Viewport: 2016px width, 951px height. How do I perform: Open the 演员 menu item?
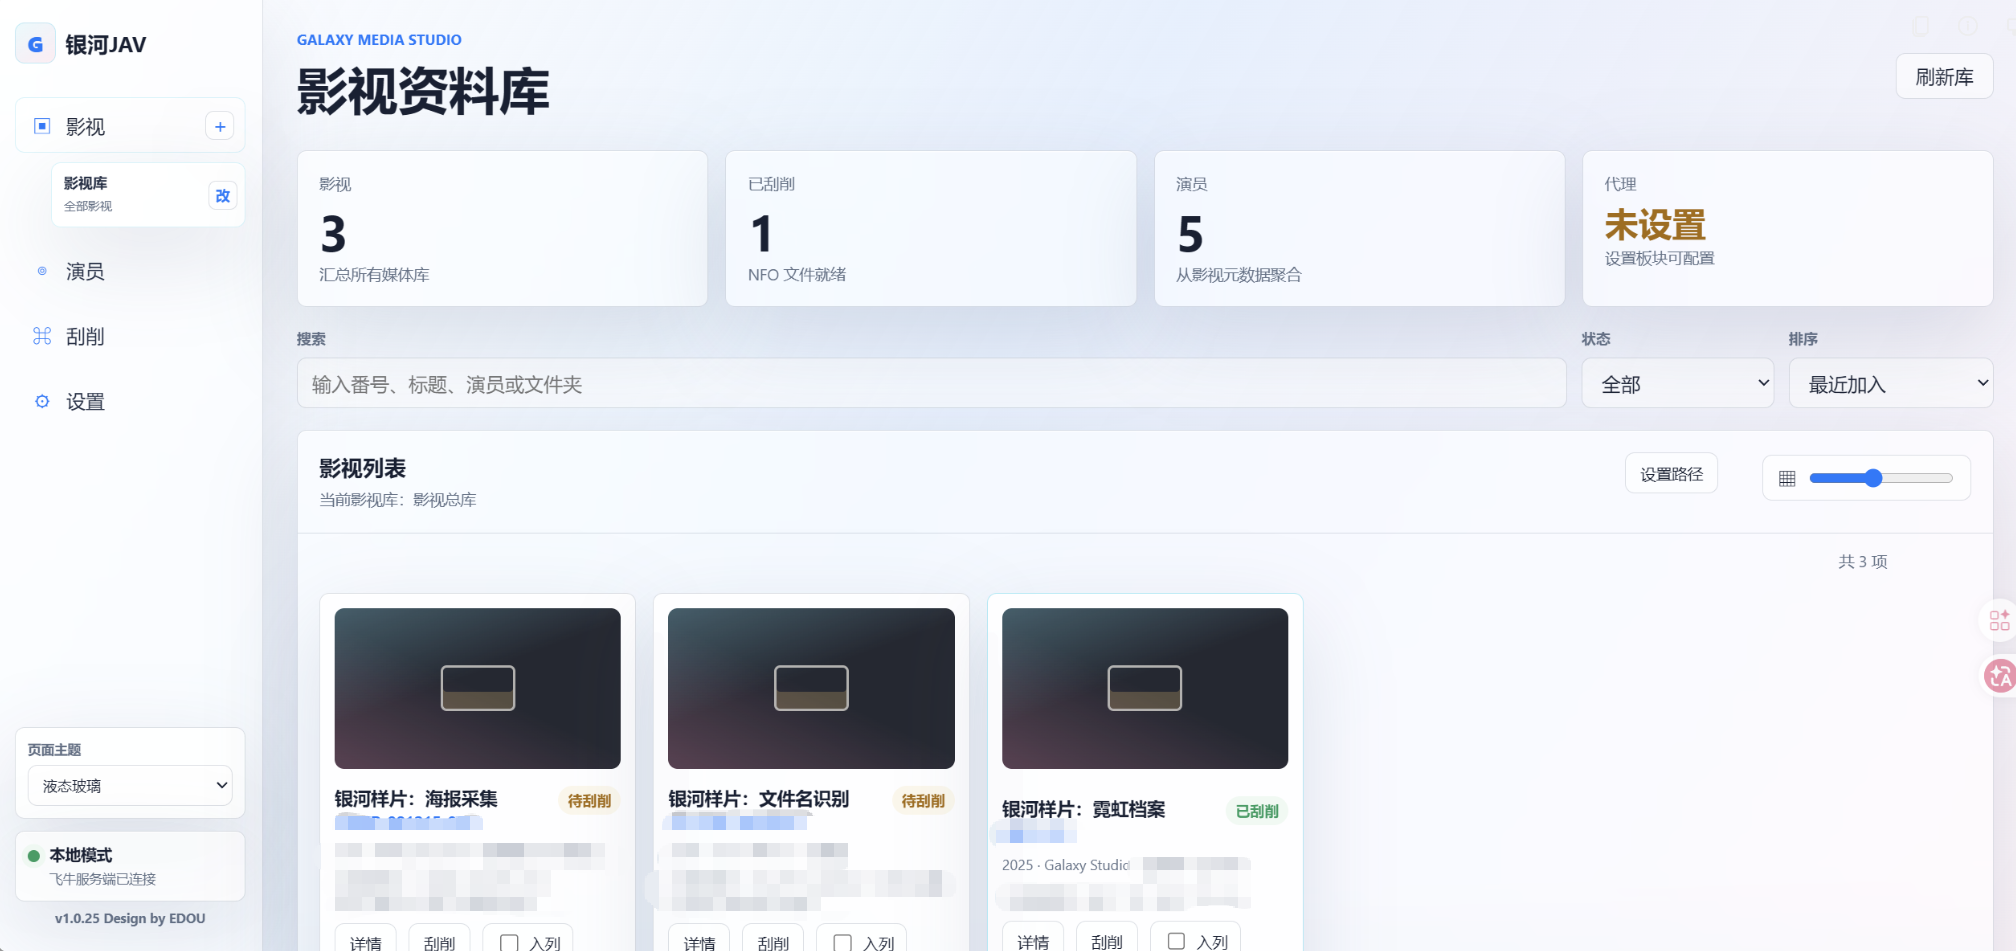coord(130,271)
